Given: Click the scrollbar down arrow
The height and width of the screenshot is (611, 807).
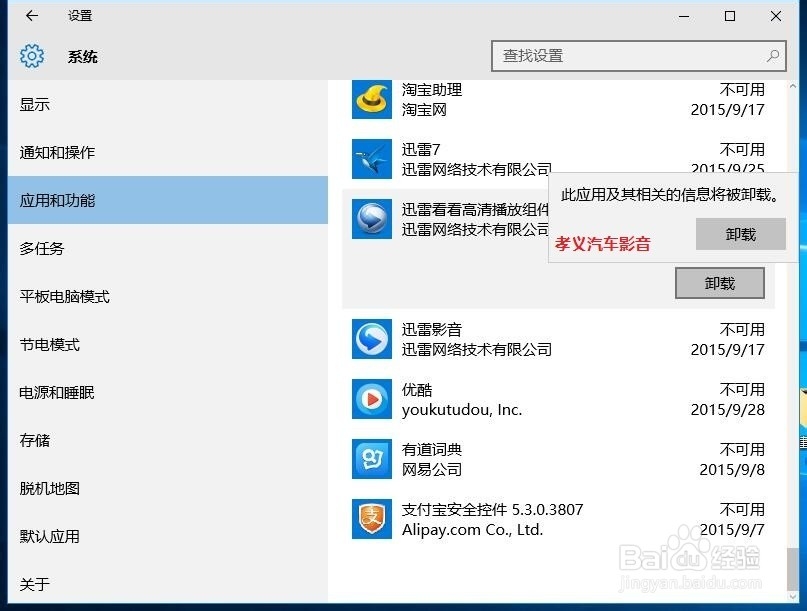Looking at the screenshot, I should (x=793, y=597).
